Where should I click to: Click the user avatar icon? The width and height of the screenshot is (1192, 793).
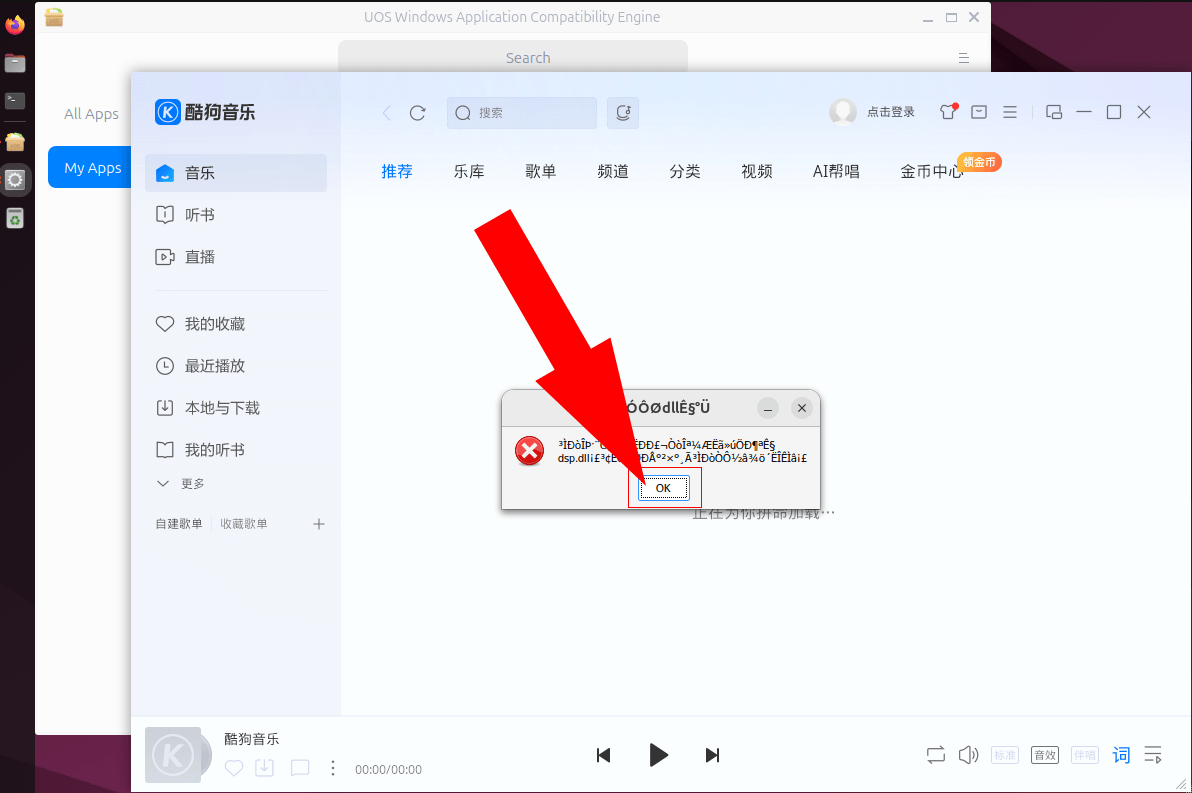[x=842, y=112]
